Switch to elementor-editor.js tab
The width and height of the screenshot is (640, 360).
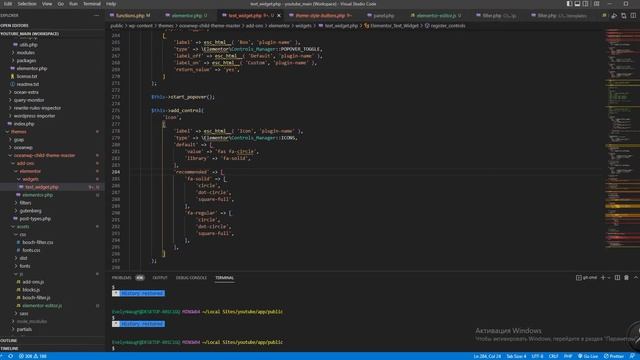[436, 16]
